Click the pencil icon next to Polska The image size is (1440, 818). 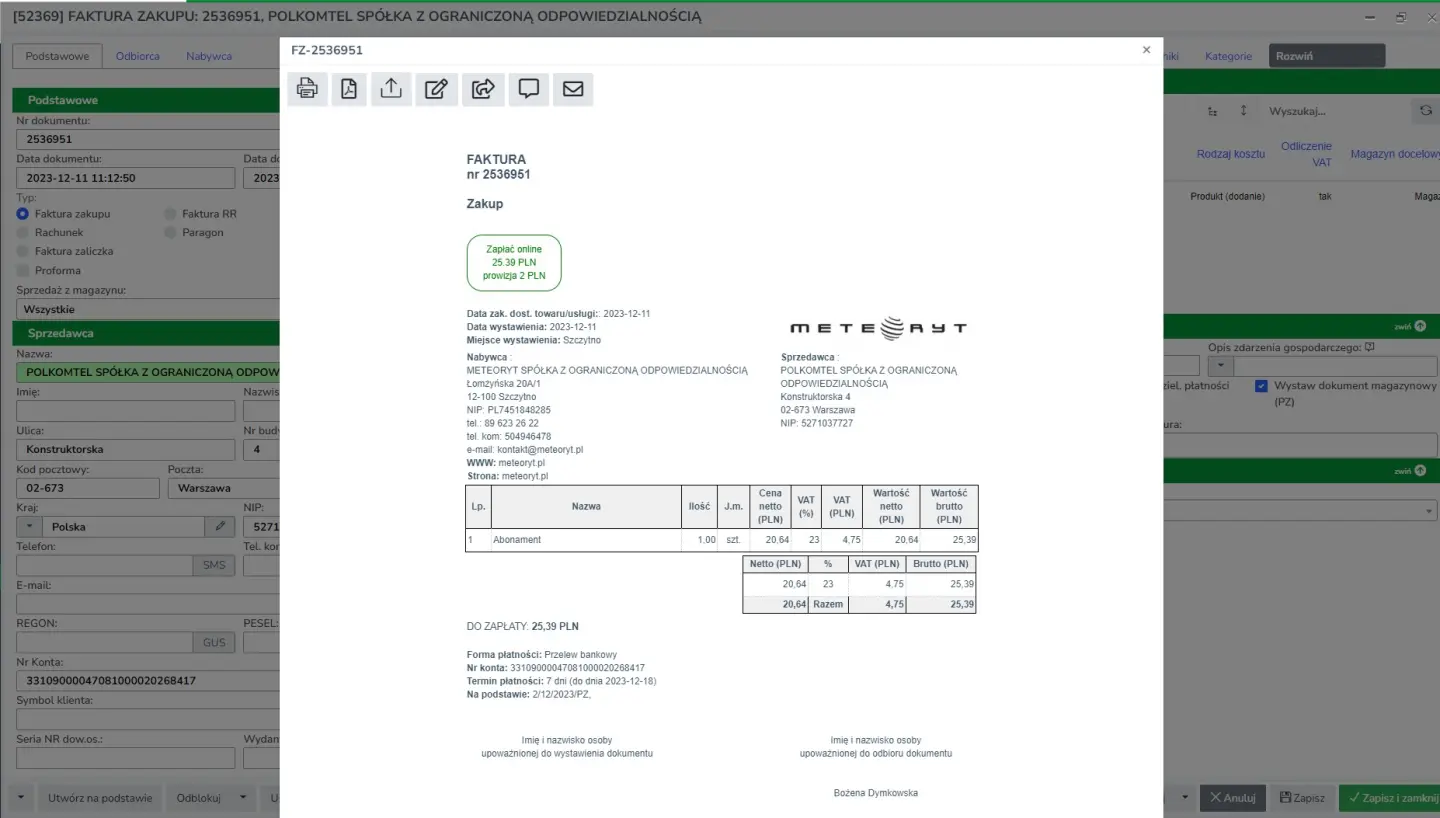tap(220, 526)
